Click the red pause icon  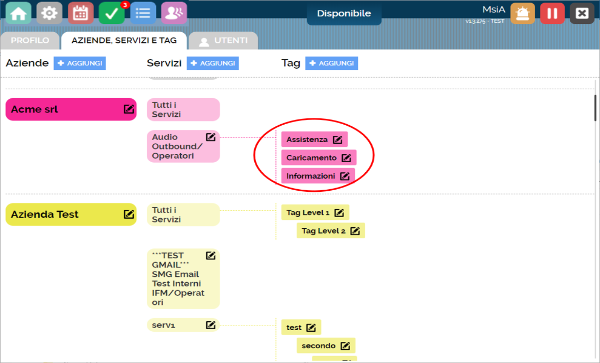click(x=552, y=13)
